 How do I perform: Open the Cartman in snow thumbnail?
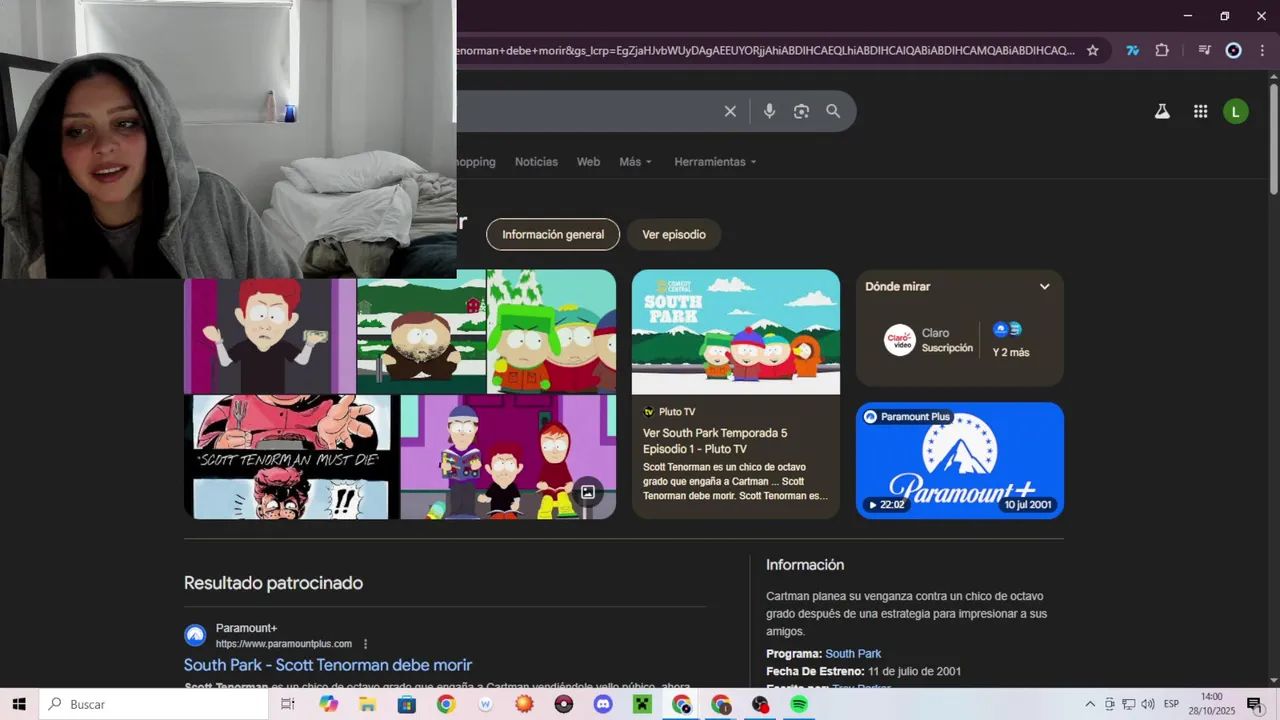click(422, 336)
